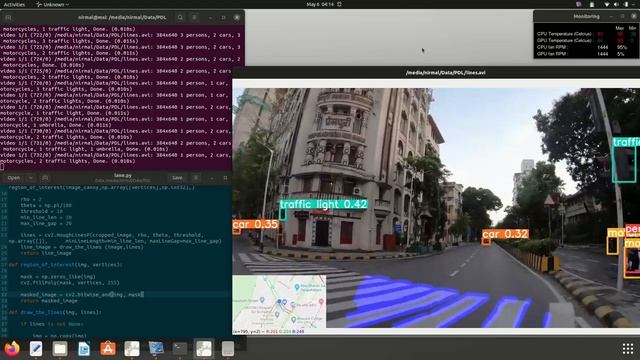Click the map thumbnail in video window

click(279, 301)
